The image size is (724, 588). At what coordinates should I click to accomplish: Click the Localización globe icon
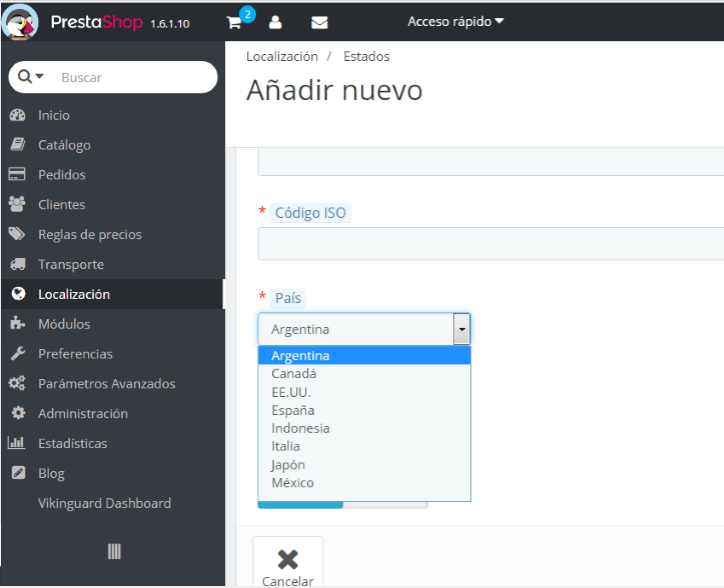18,294
